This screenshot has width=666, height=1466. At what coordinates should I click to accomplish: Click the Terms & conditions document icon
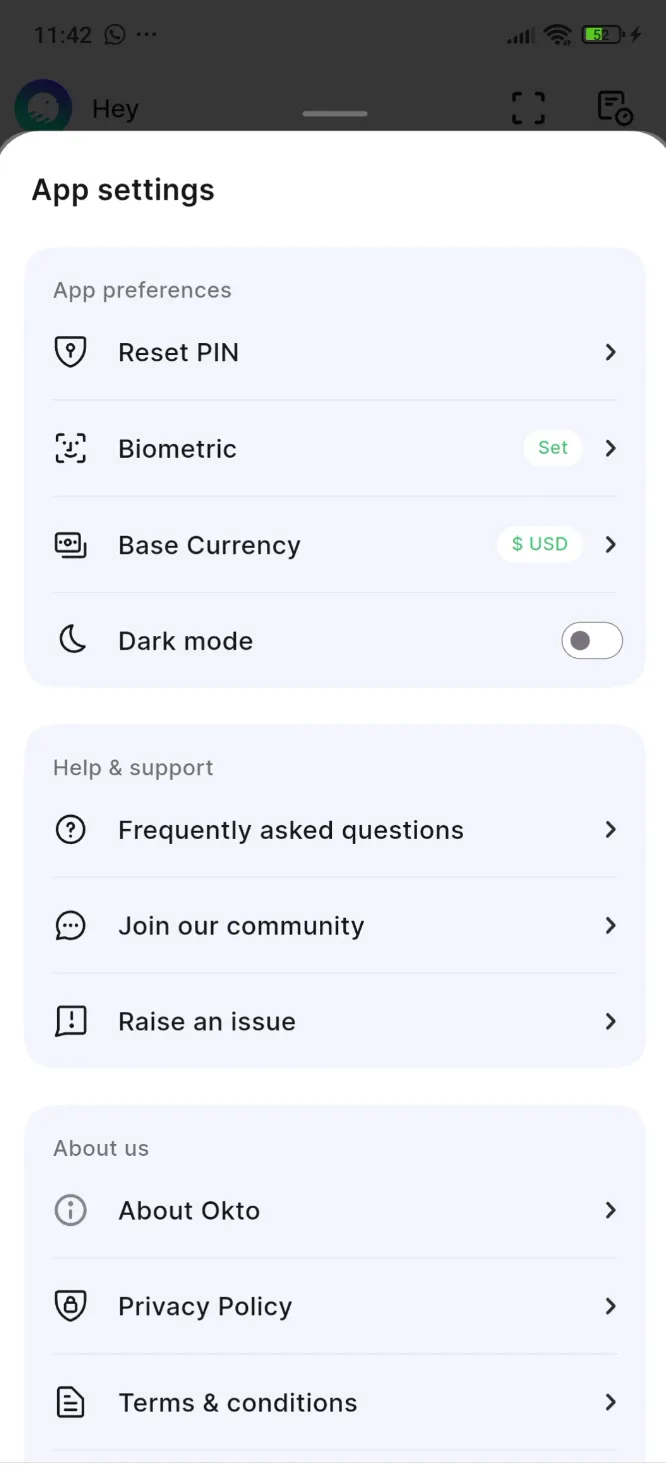[70, 1402]
